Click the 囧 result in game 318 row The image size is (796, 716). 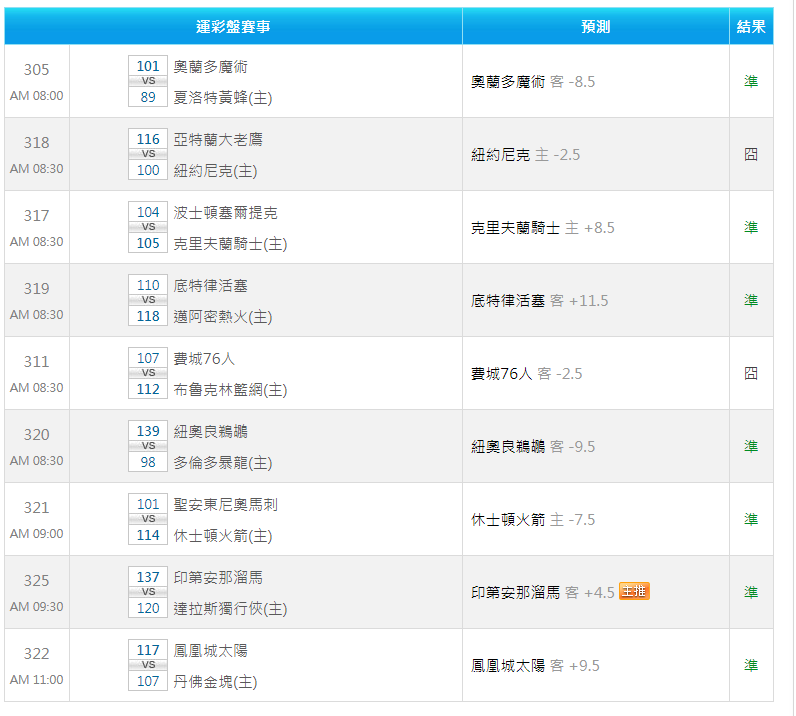751,154
